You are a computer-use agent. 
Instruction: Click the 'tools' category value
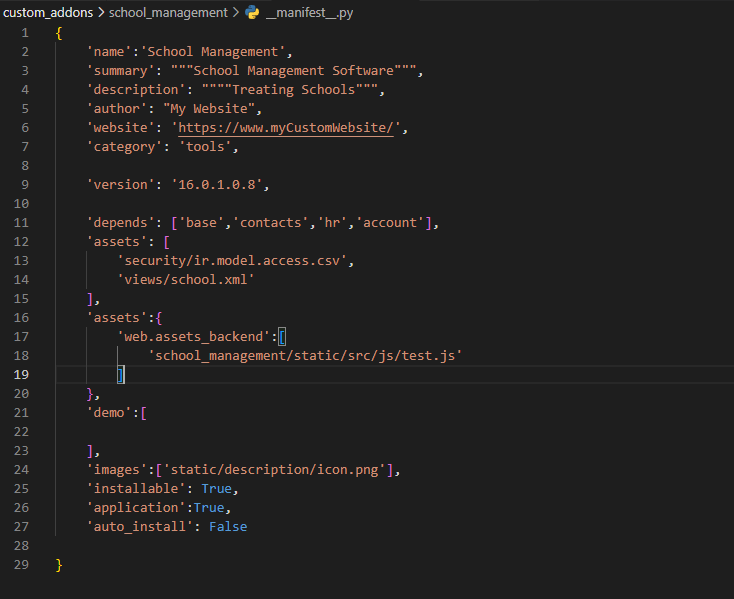(205, 146)
